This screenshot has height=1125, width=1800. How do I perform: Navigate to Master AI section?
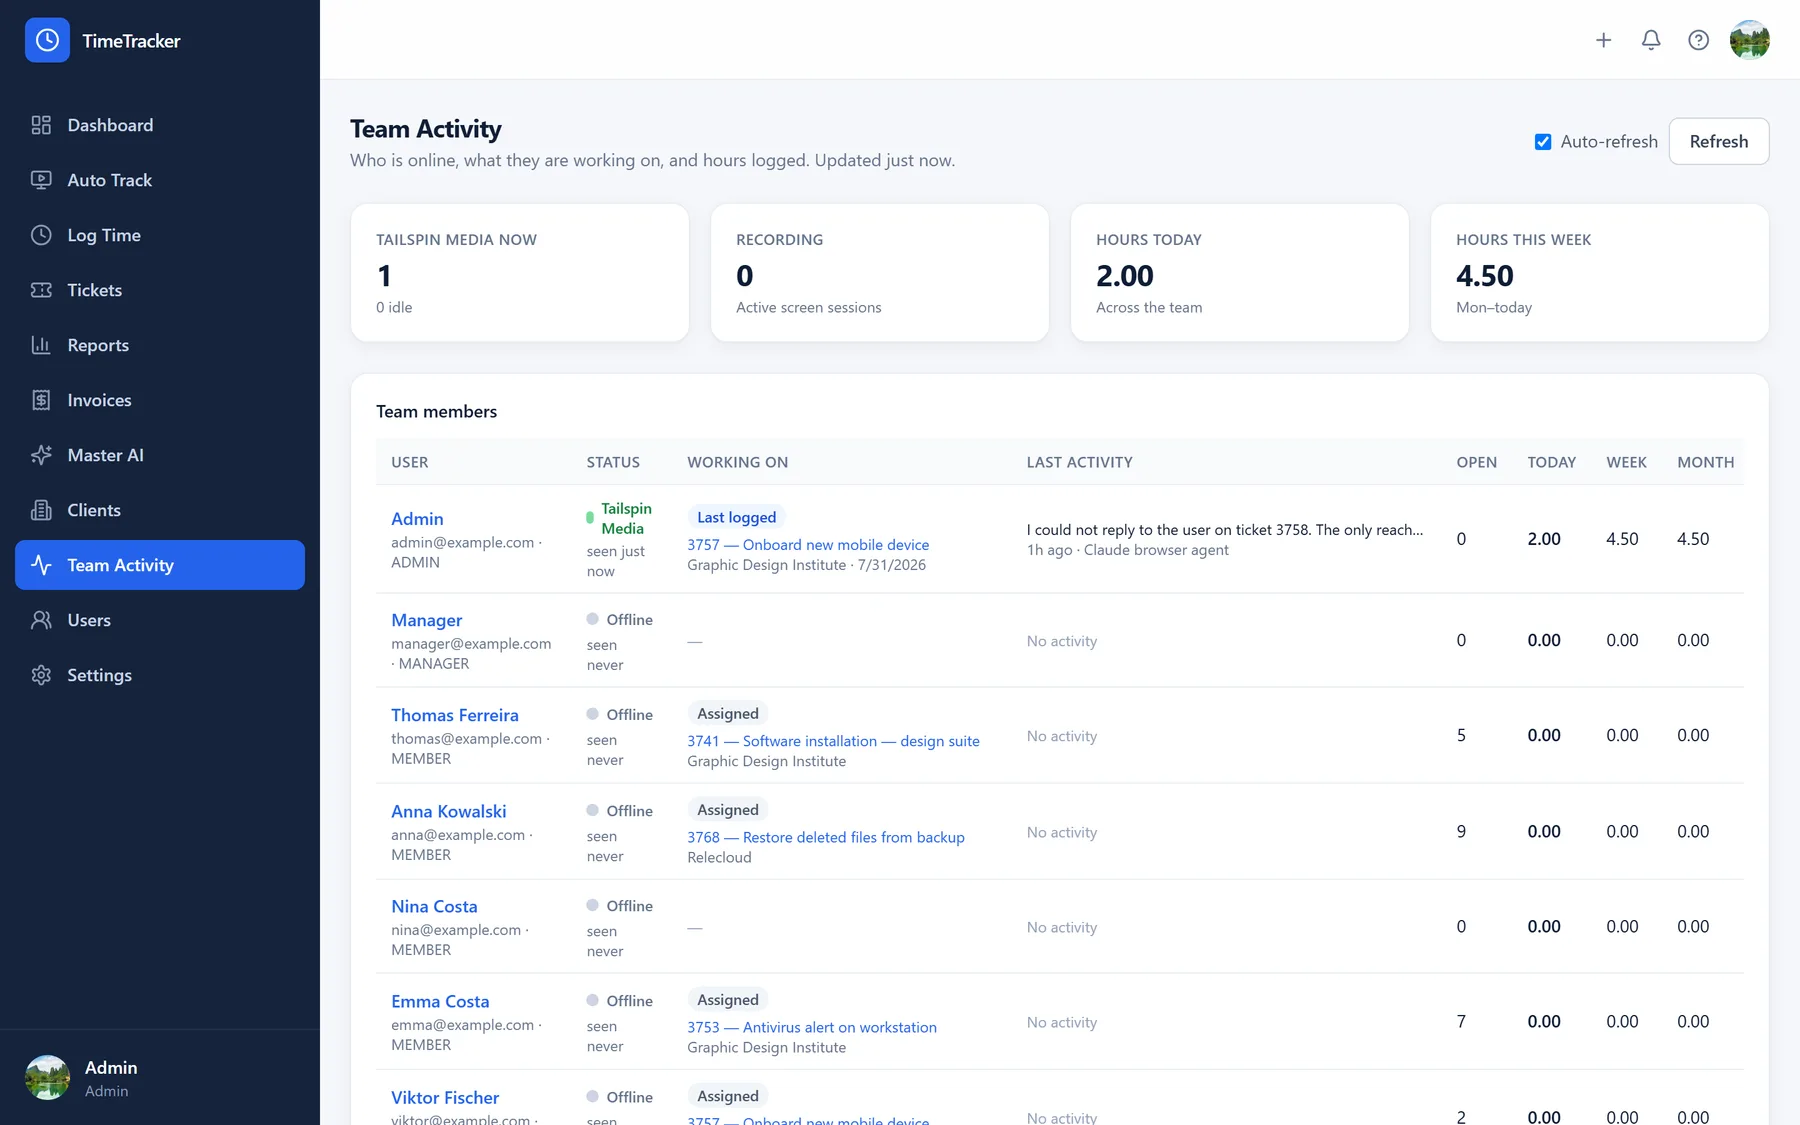point(160,455)
